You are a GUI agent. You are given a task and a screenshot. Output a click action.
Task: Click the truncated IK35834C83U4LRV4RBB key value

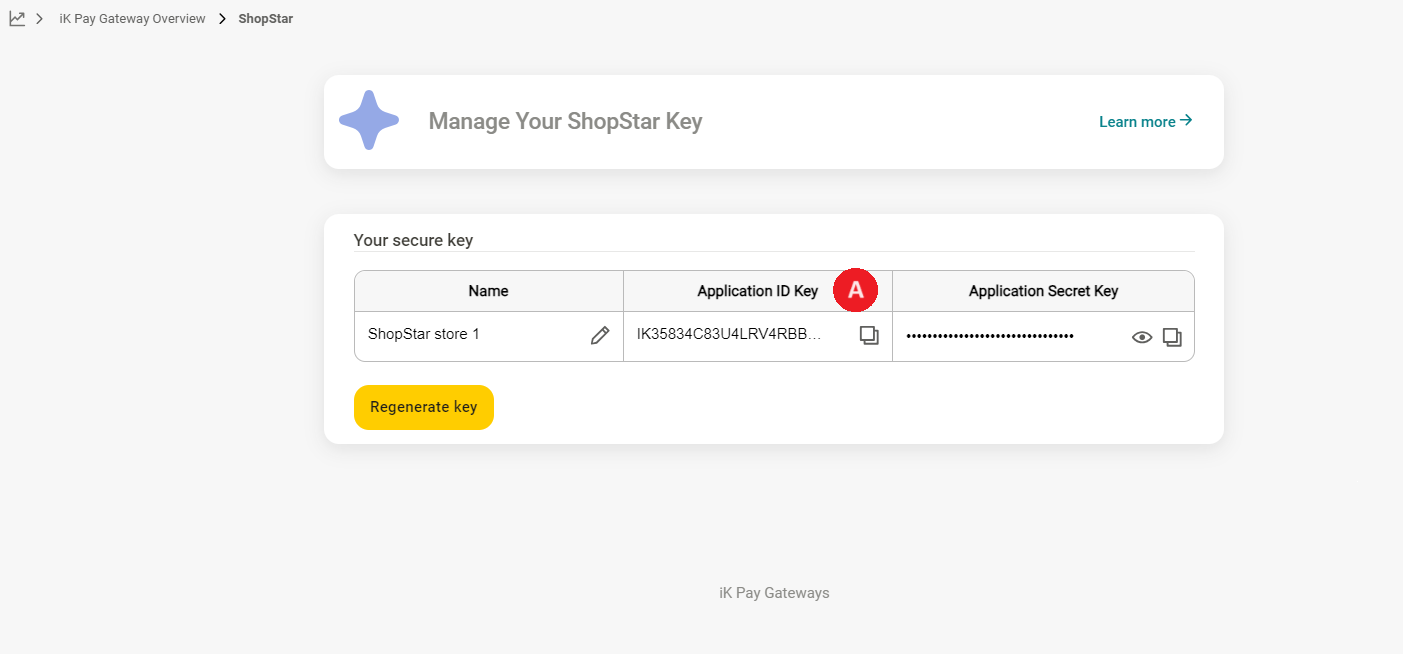(x=728, y=335)
